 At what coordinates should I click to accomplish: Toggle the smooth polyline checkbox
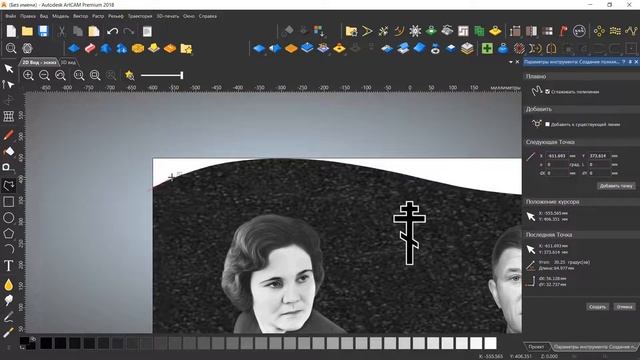pyautogui.click(x=547, y=91)
